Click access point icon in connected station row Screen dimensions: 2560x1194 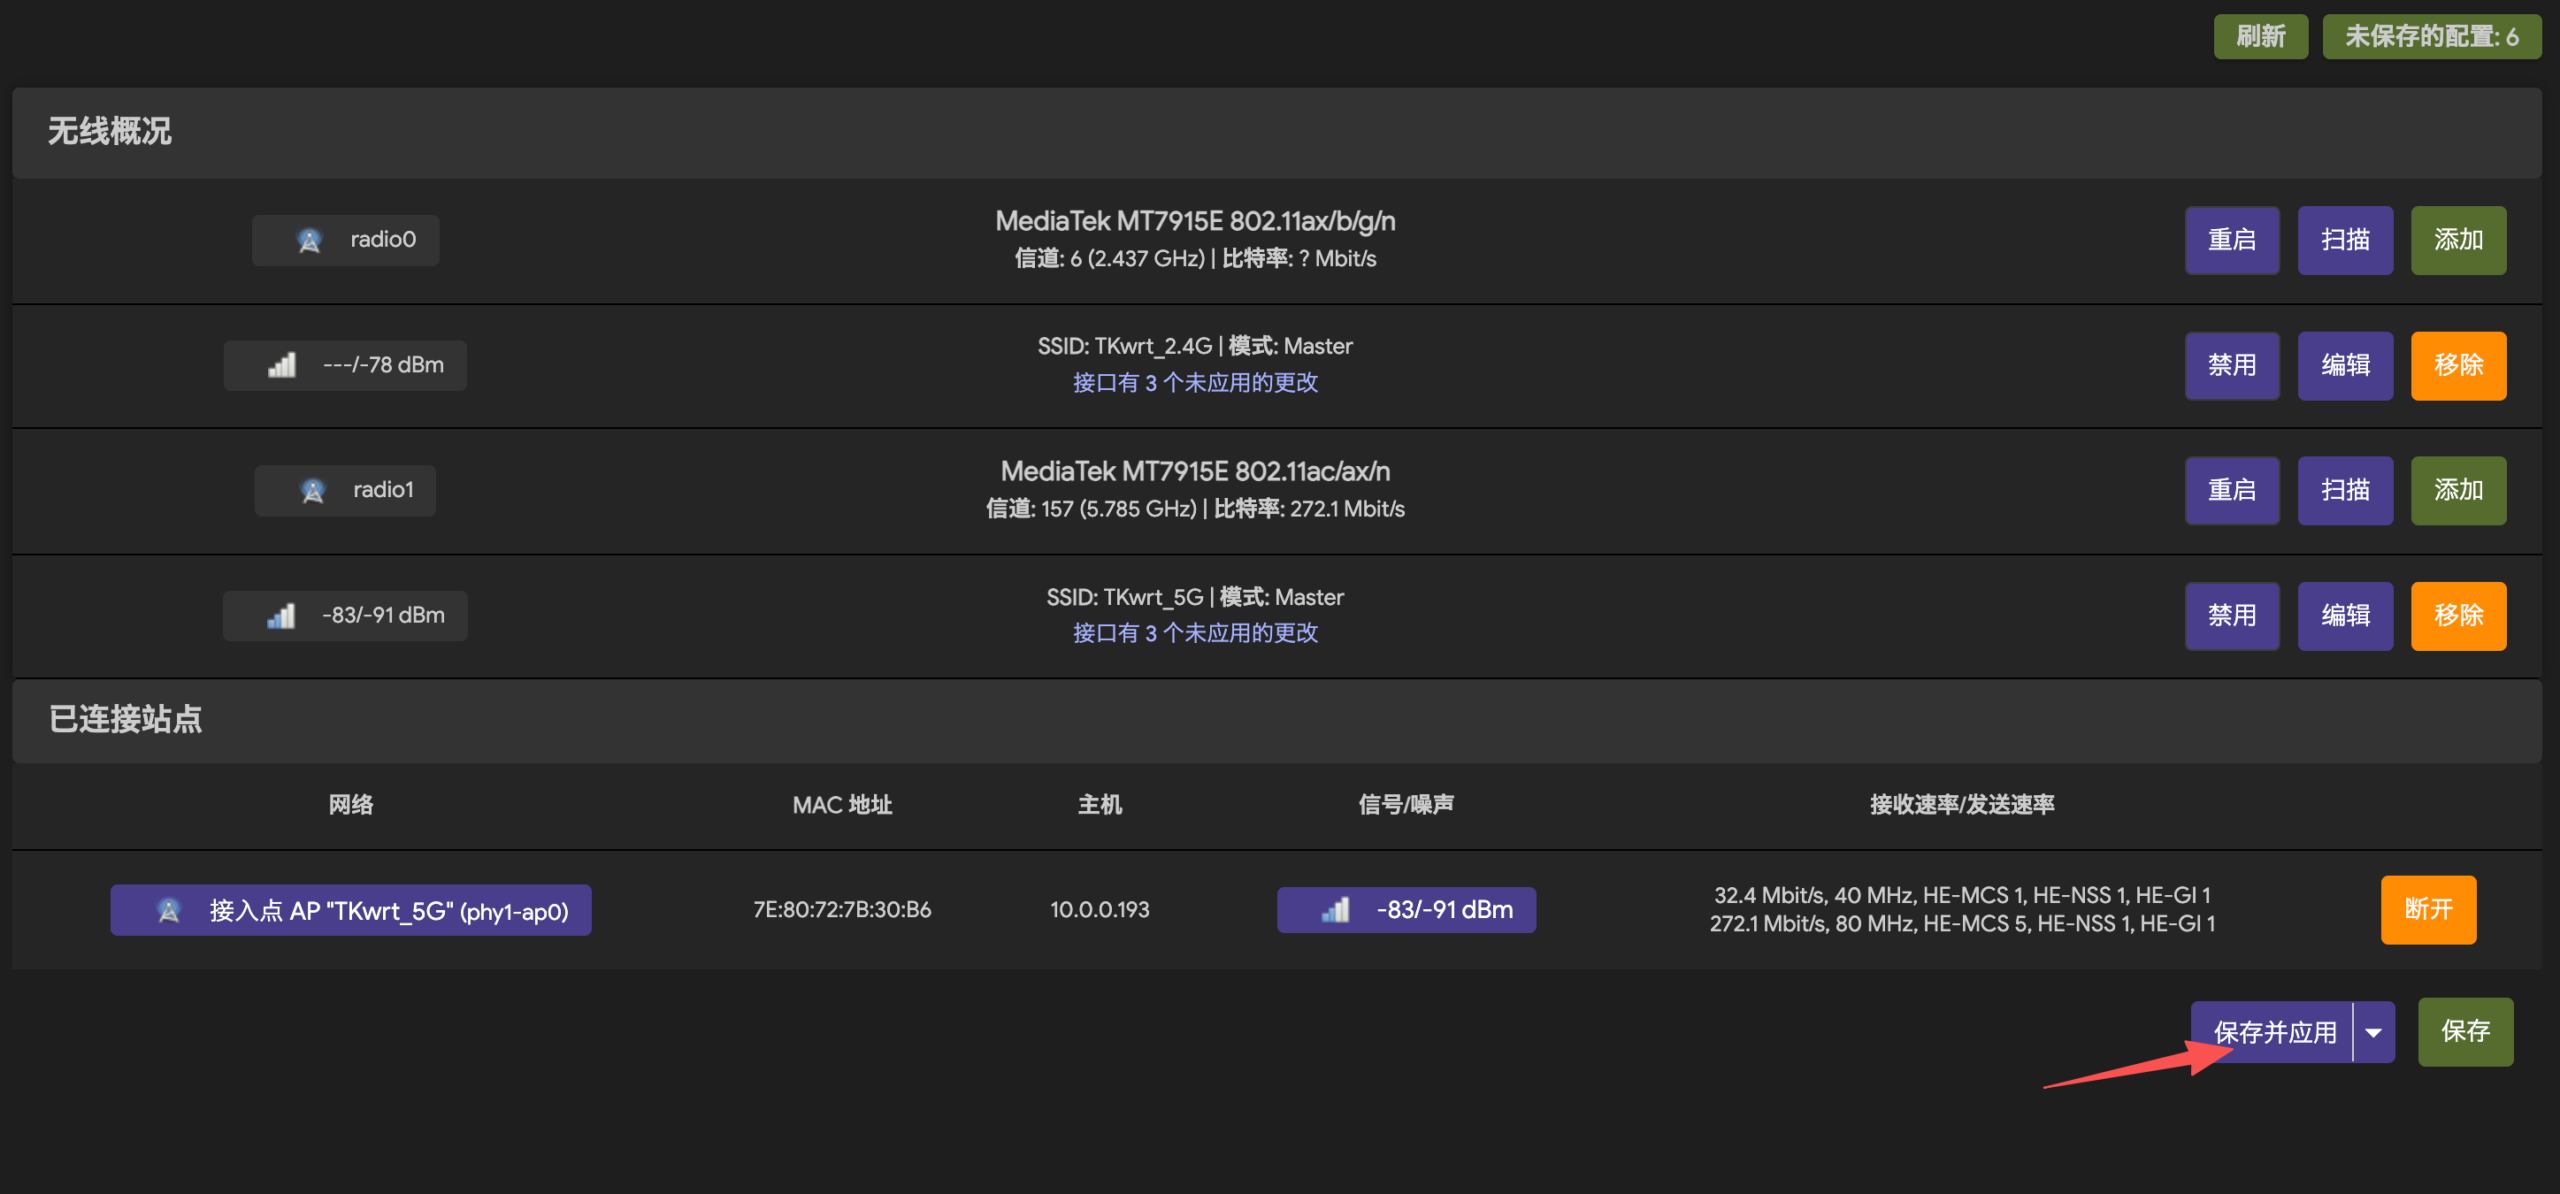(x=169, y=910)
